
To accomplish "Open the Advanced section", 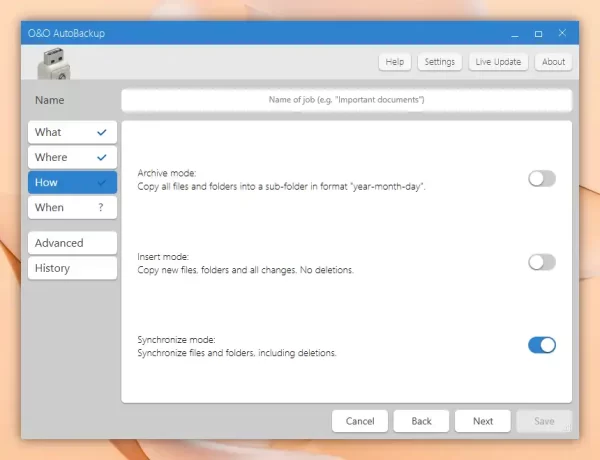I will [x=72, y=243].
